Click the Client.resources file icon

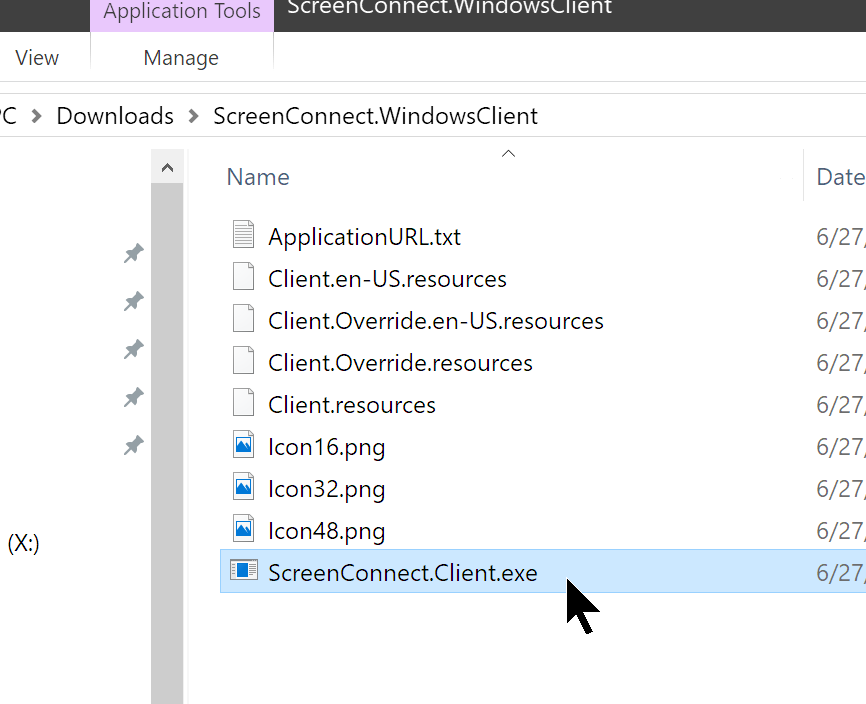pos(243,402)
